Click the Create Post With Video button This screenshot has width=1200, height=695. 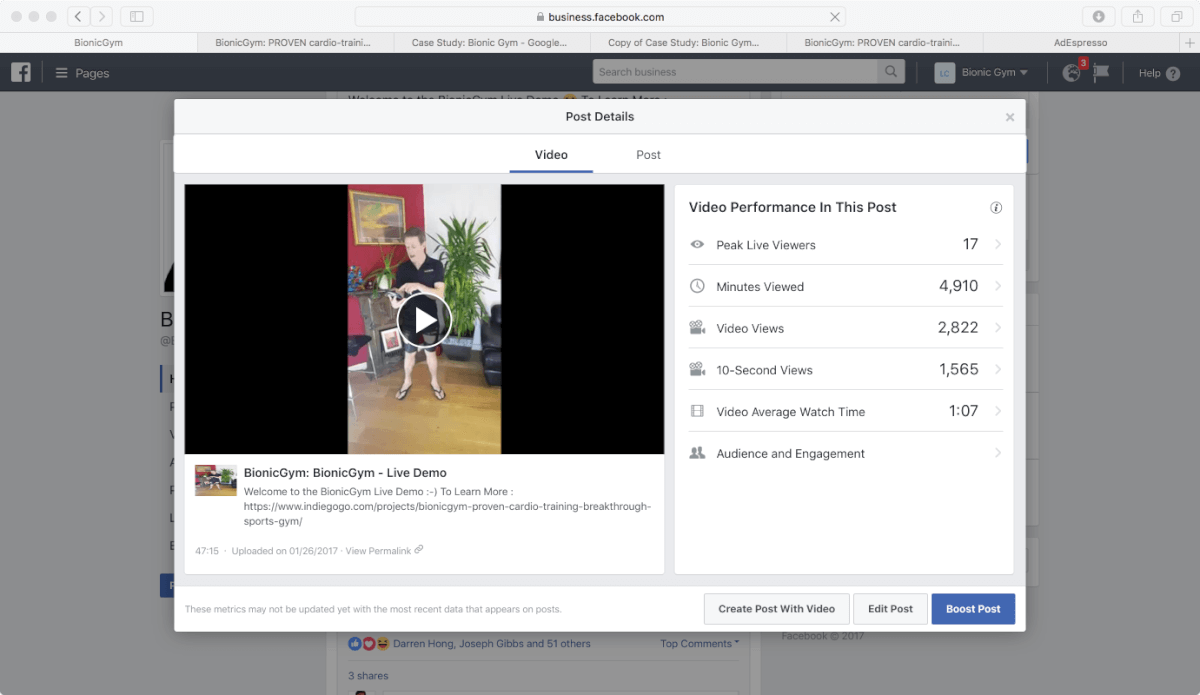776,609
